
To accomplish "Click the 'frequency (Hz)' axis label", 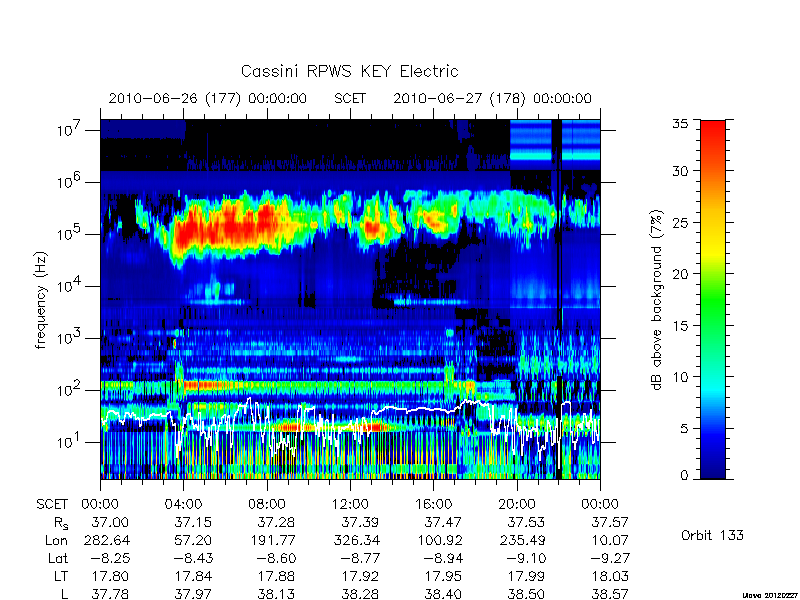I will click(41, 300).
